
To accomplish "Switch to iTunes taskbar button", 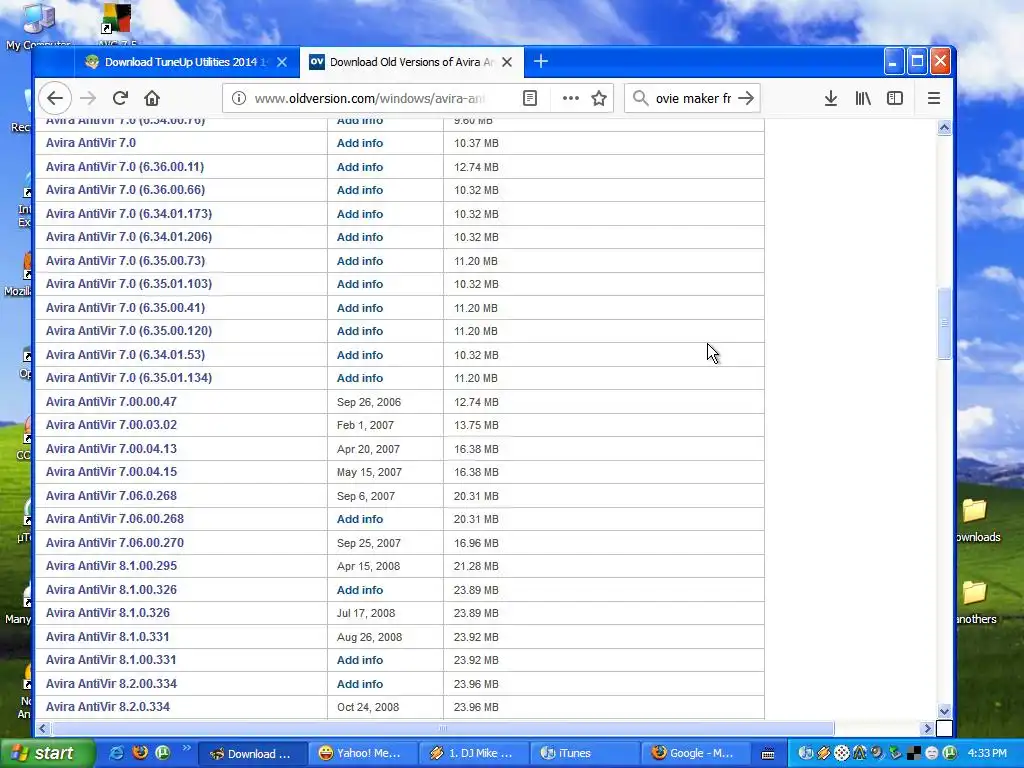I will point(583,754).
